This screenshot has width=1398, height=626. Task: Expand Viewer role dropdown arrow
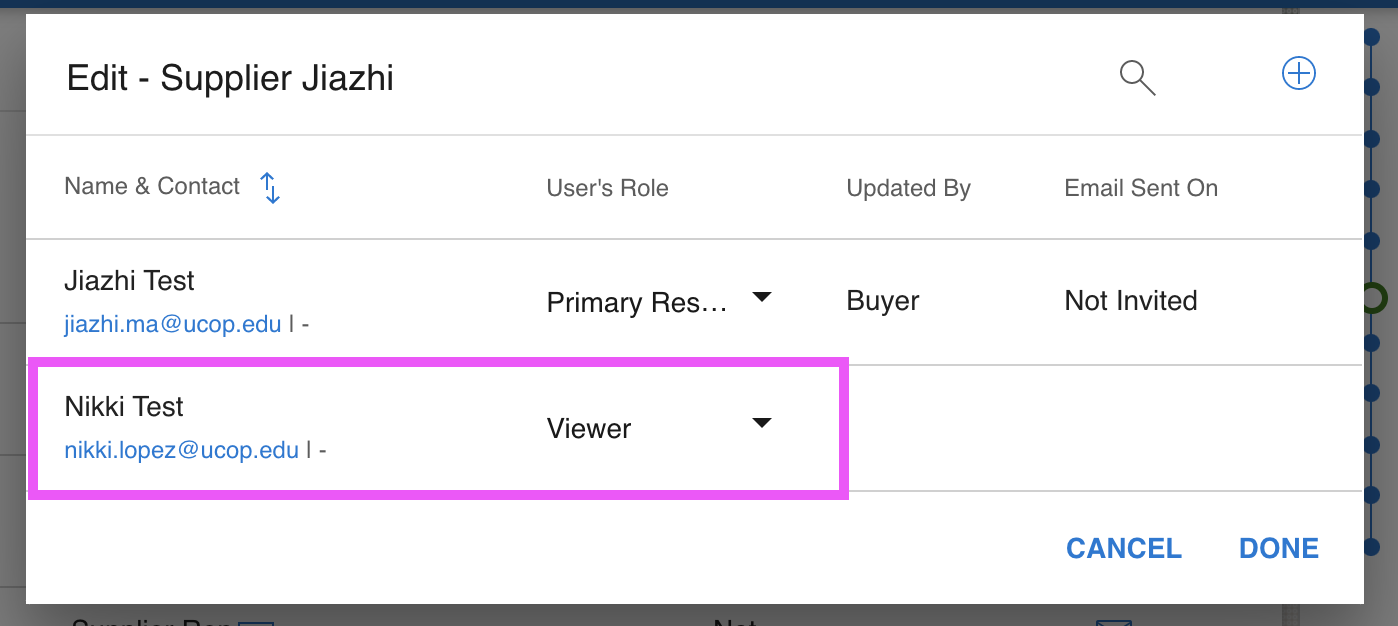pyautogui.click(x=762, y=423)
